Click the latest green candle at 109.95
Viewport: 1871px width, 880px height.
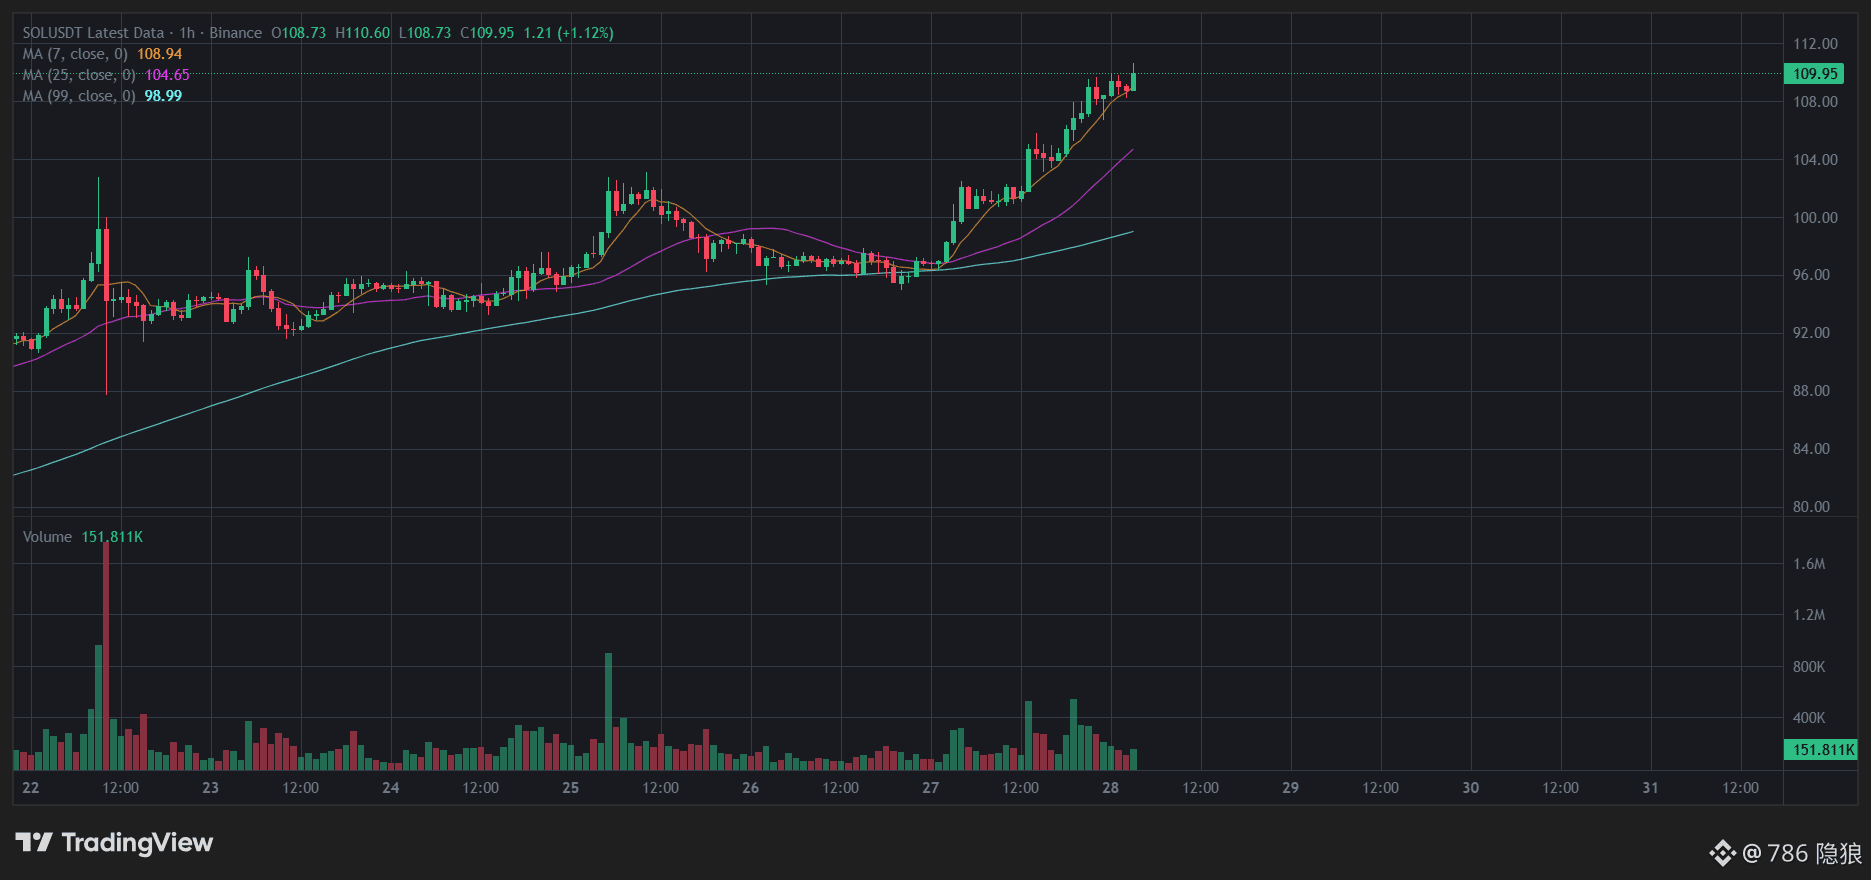coord(1133,82)
